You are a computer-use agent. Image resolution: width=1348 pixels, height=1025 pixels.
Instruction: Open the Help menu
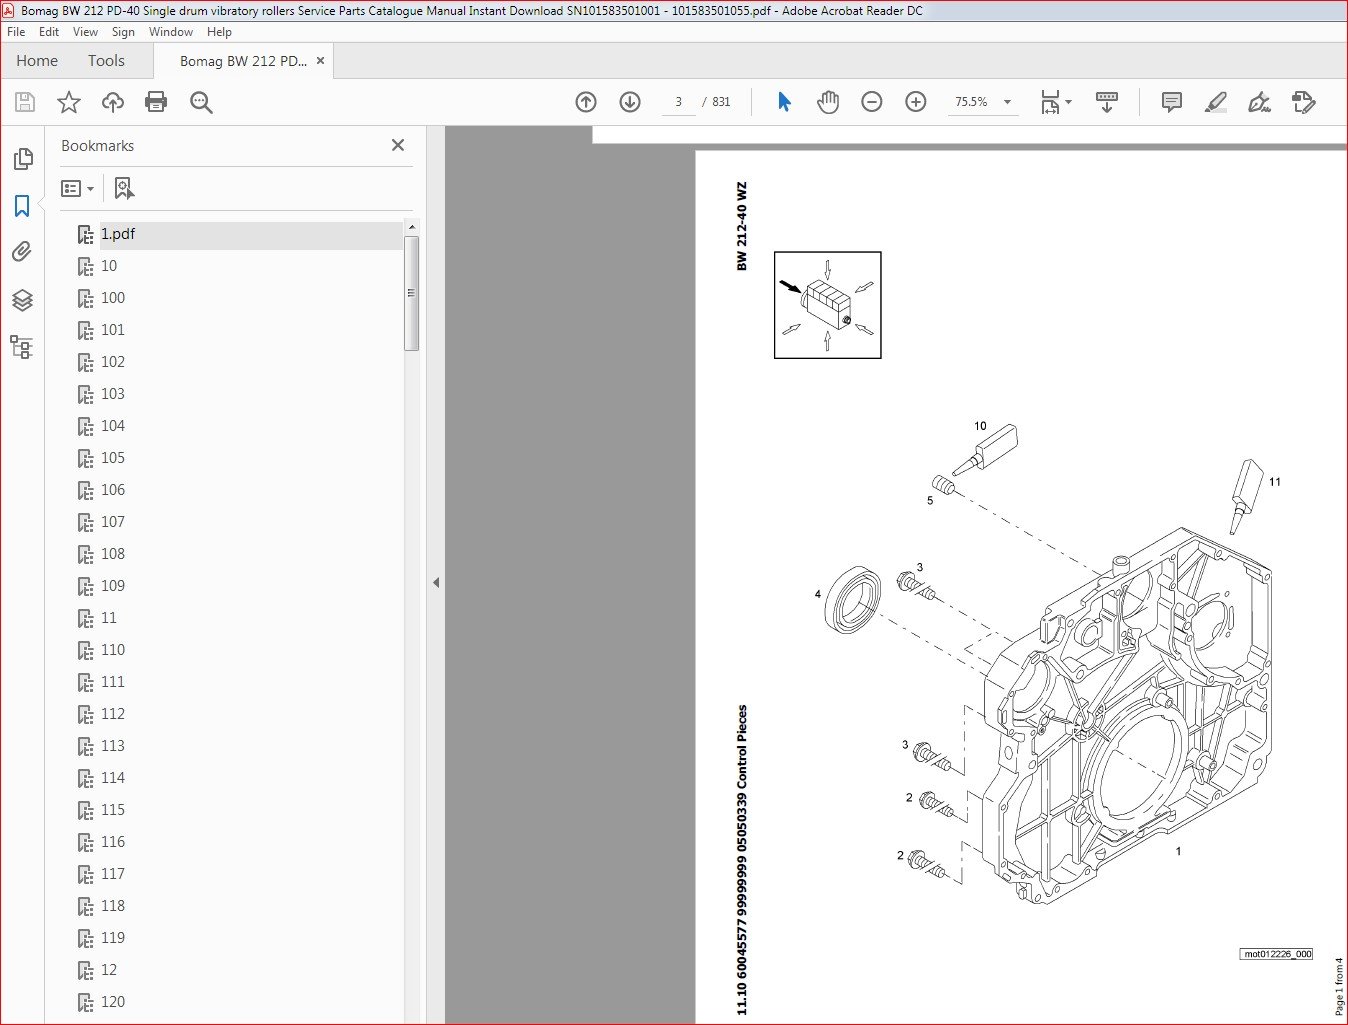pyautogui.click(x=219, y=32)
